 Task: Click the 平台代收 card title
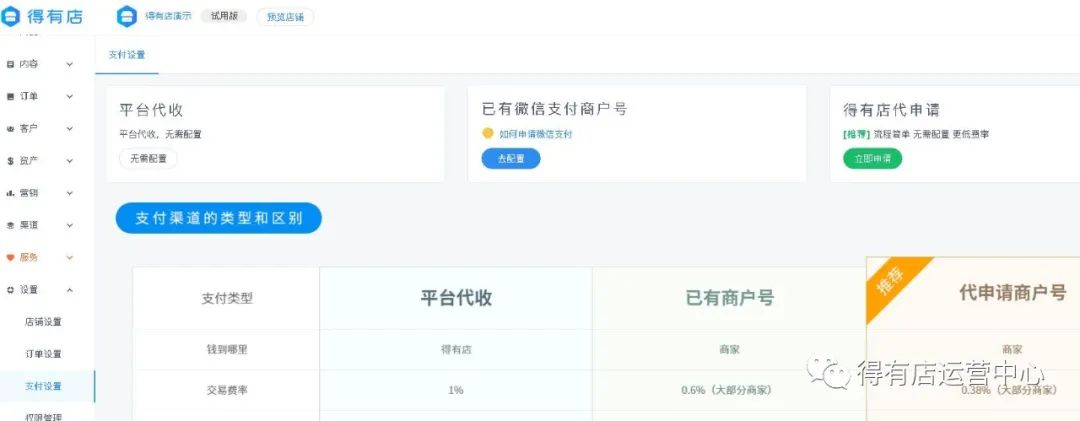pyautogui.click(x=151, y=110)
